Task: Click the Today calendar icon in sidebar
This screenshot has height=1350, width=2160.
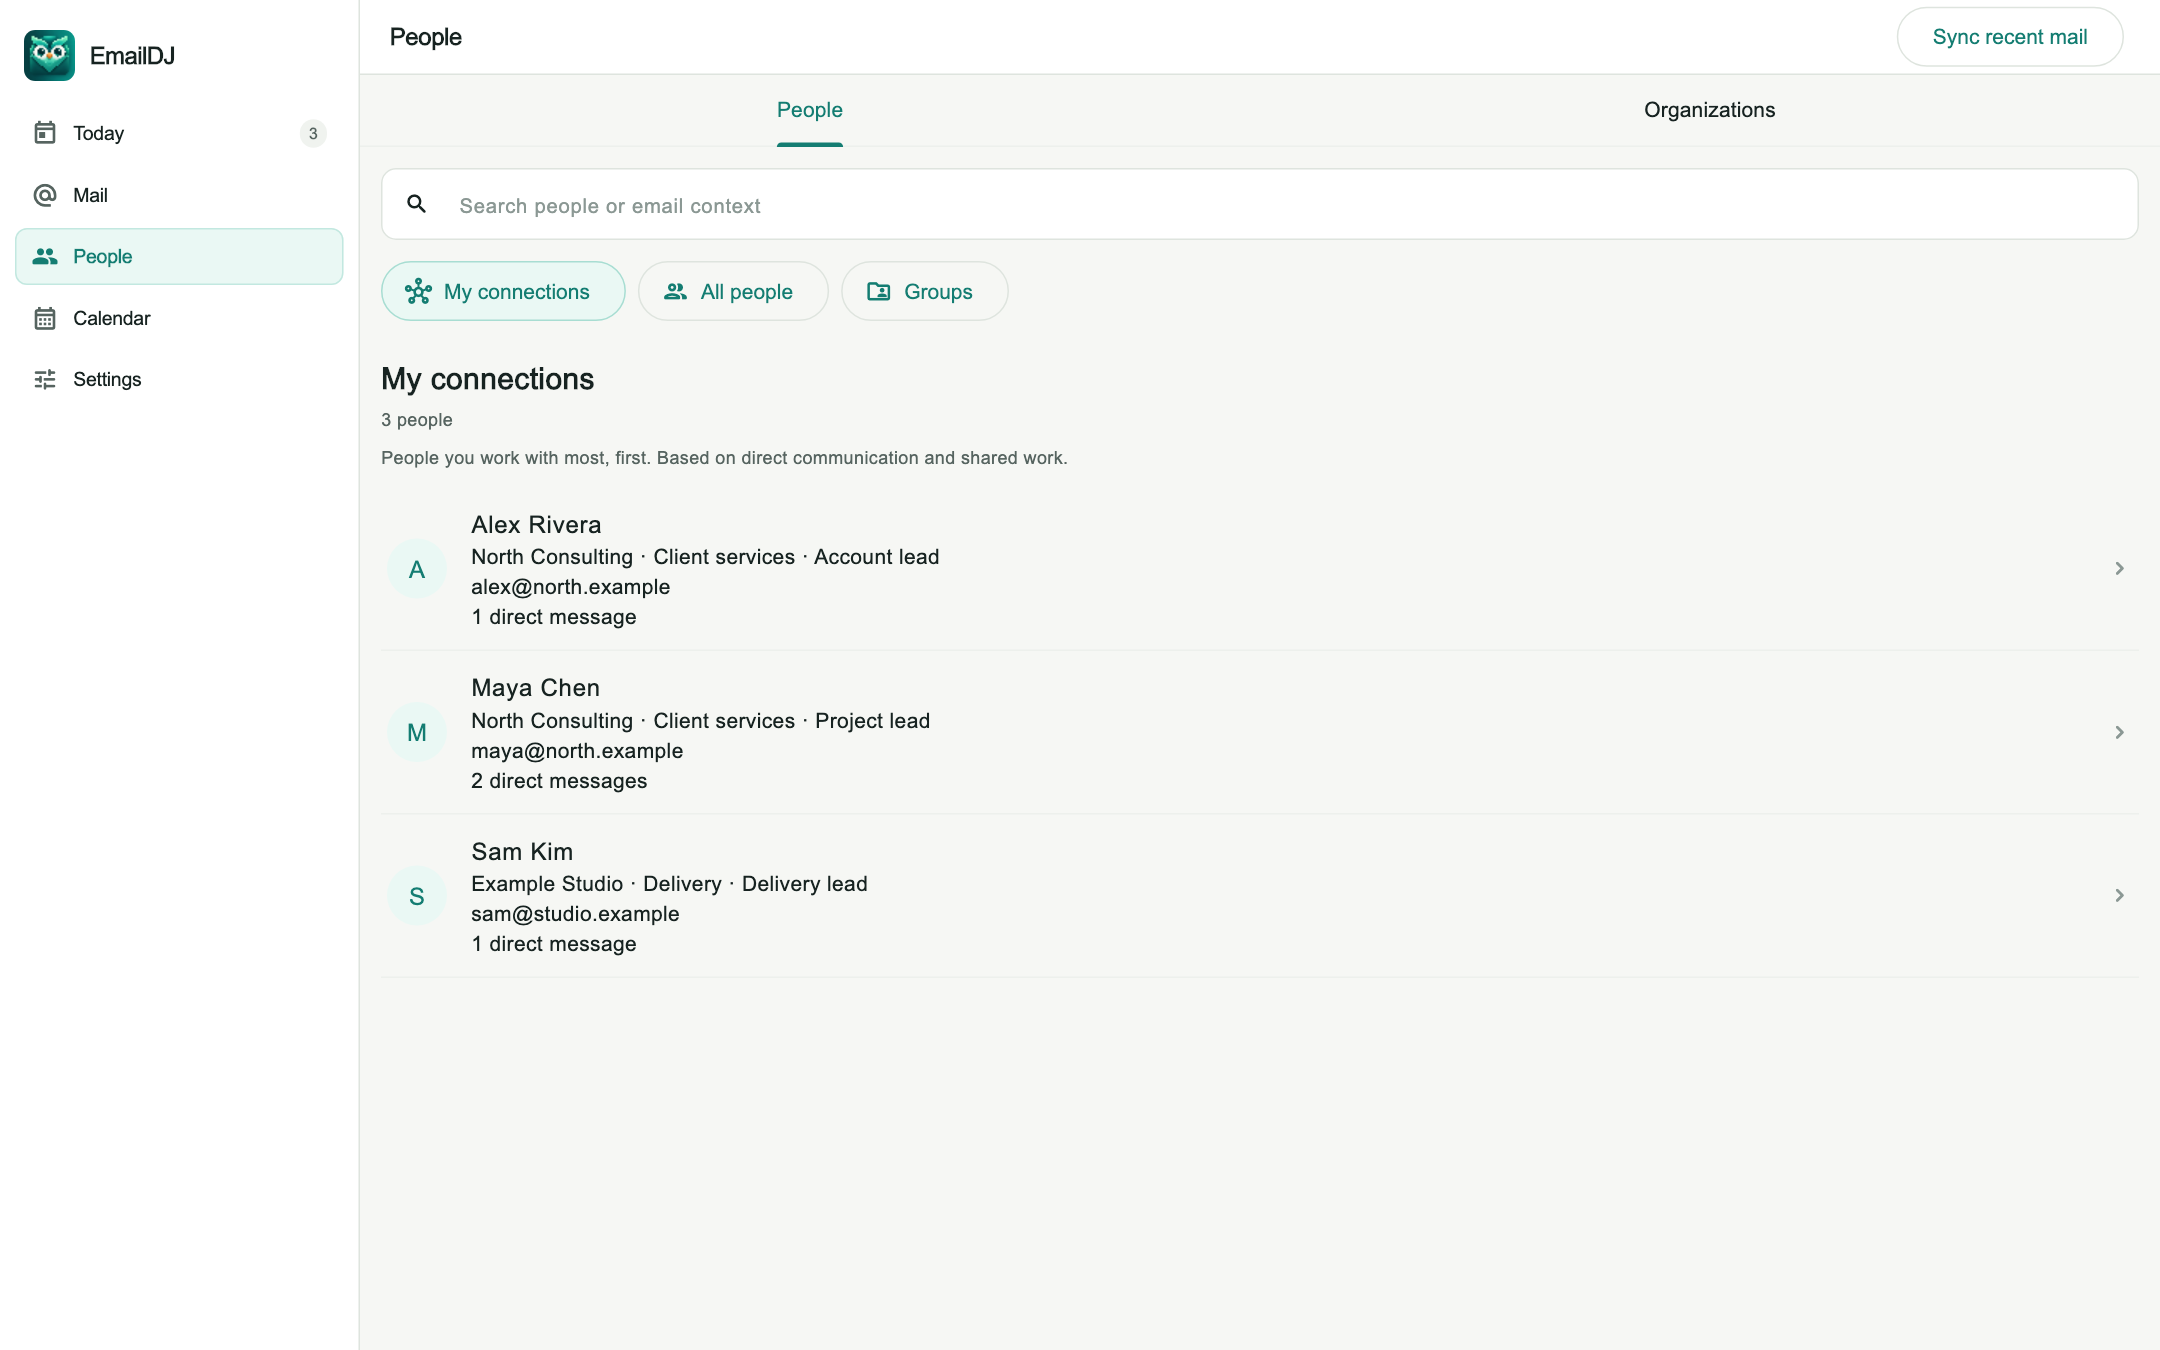Action: [x=45, y=133]
